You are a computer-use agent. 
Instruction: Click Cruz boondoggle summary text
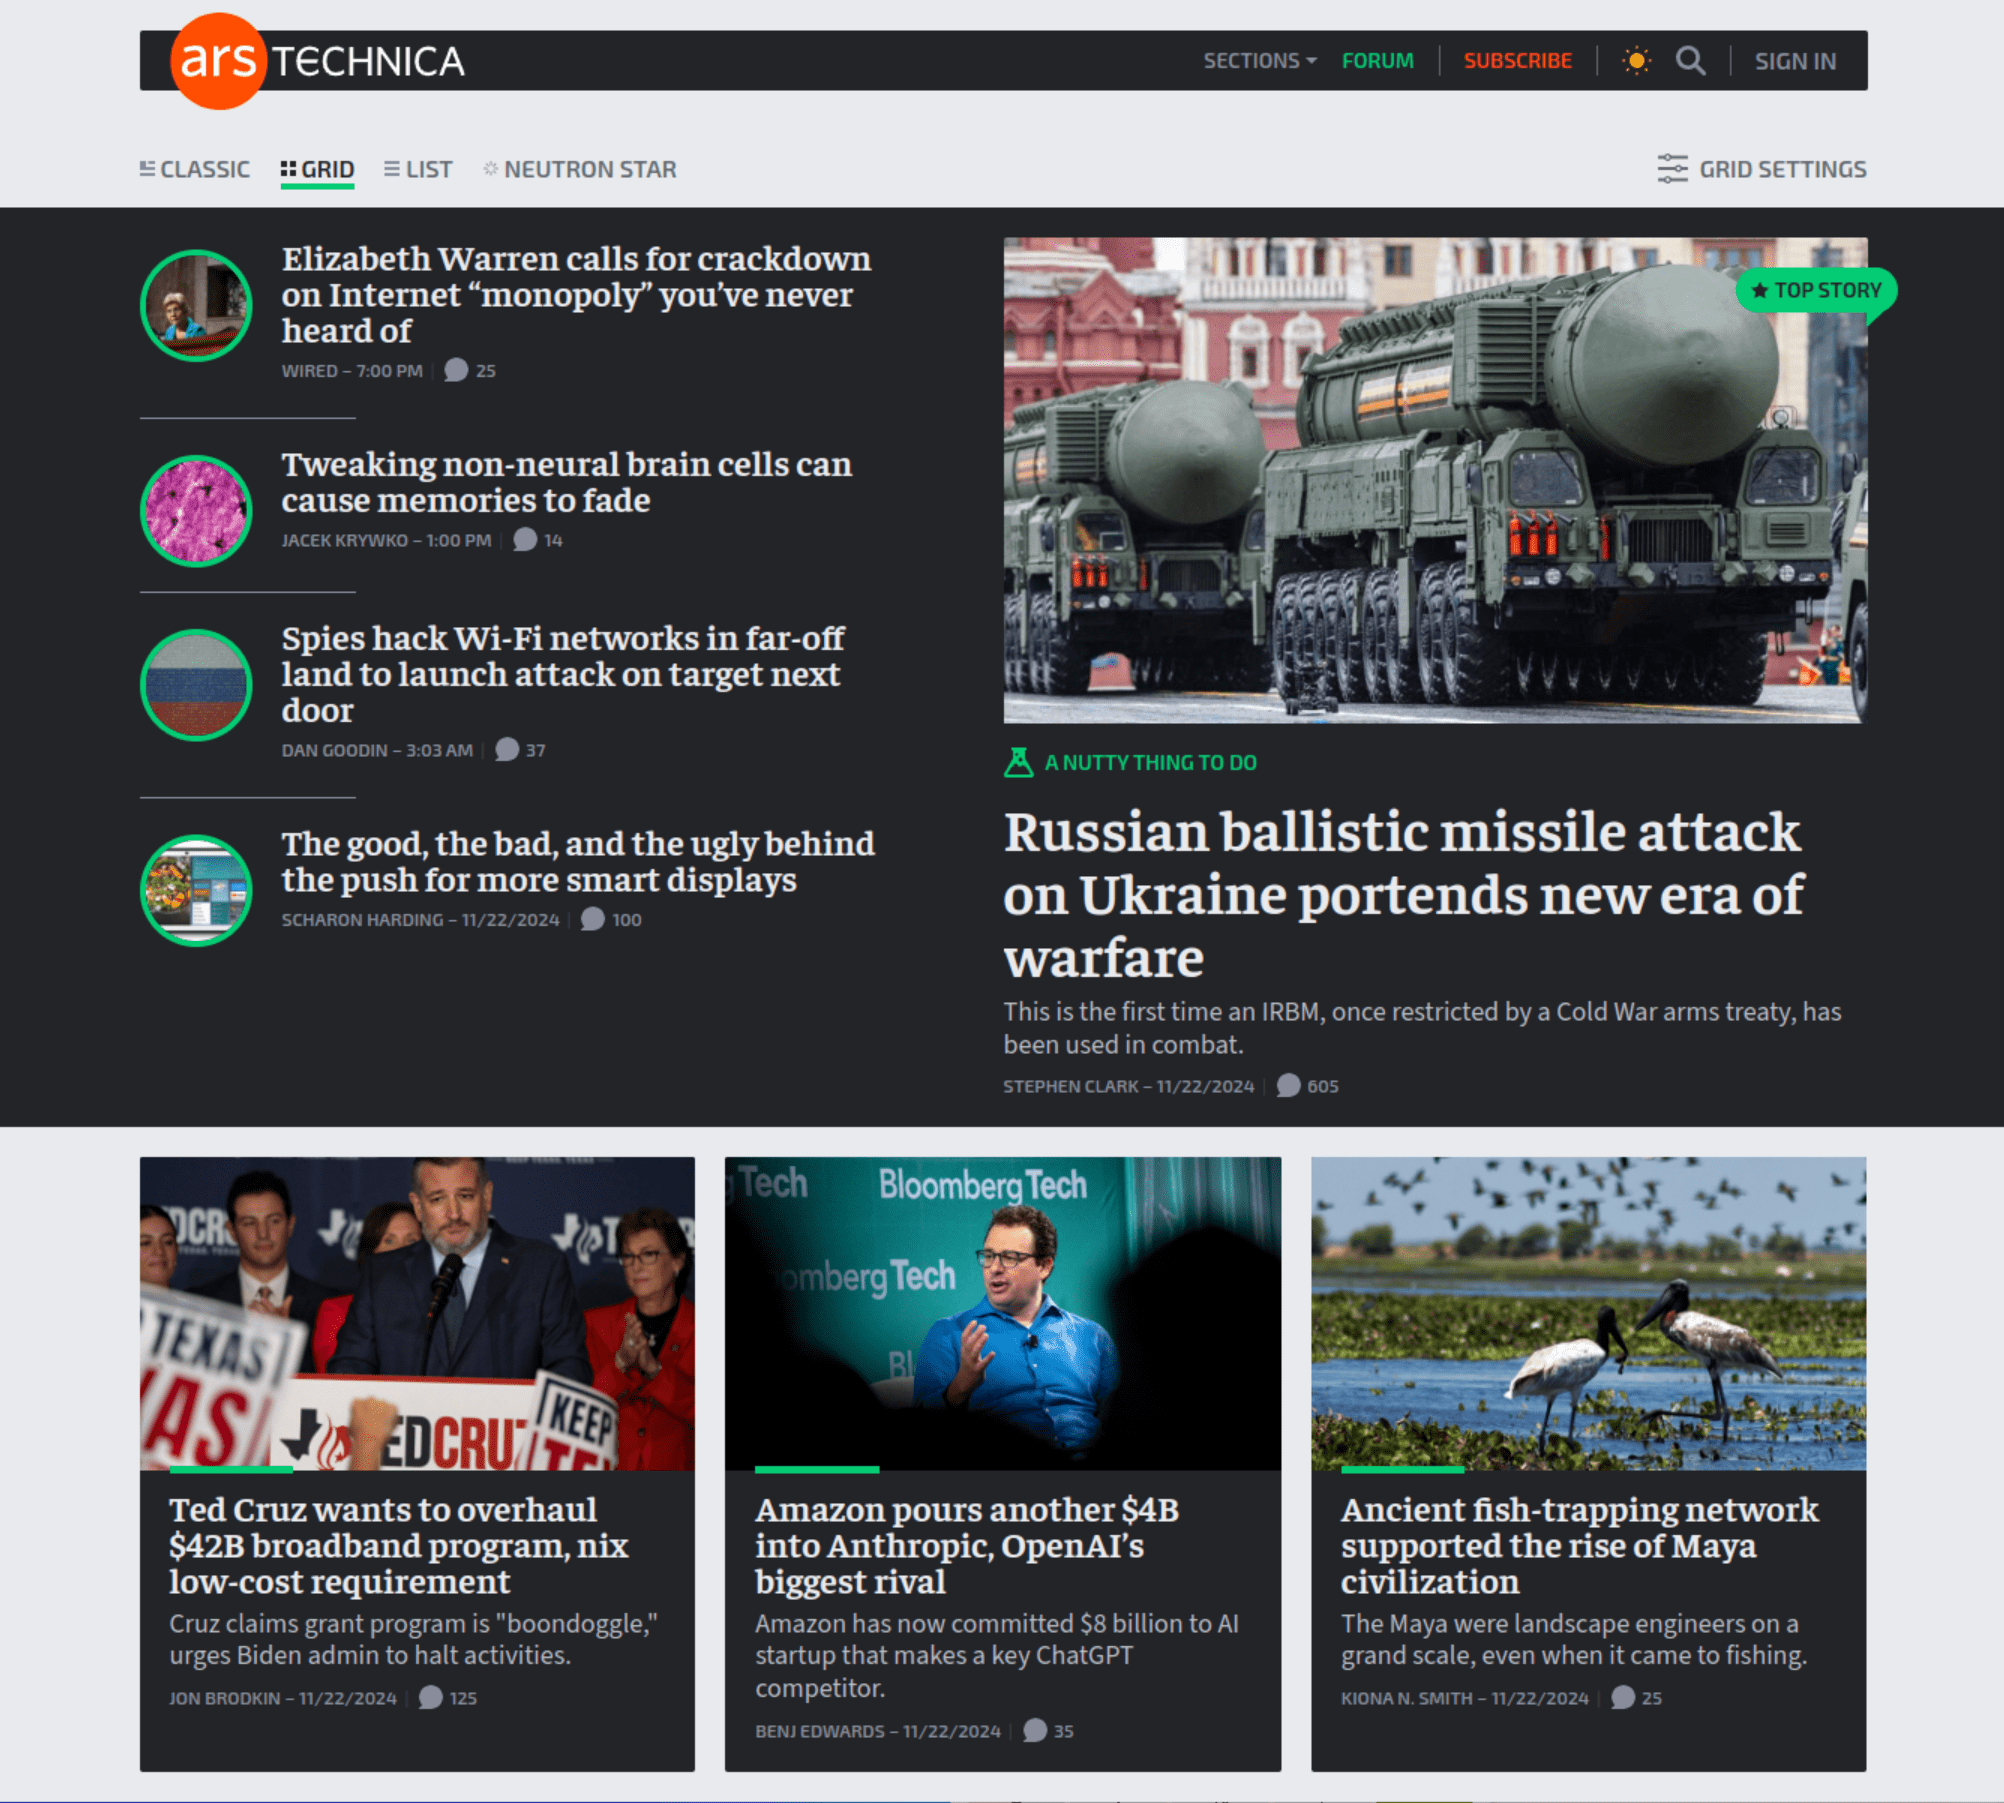414,1639
